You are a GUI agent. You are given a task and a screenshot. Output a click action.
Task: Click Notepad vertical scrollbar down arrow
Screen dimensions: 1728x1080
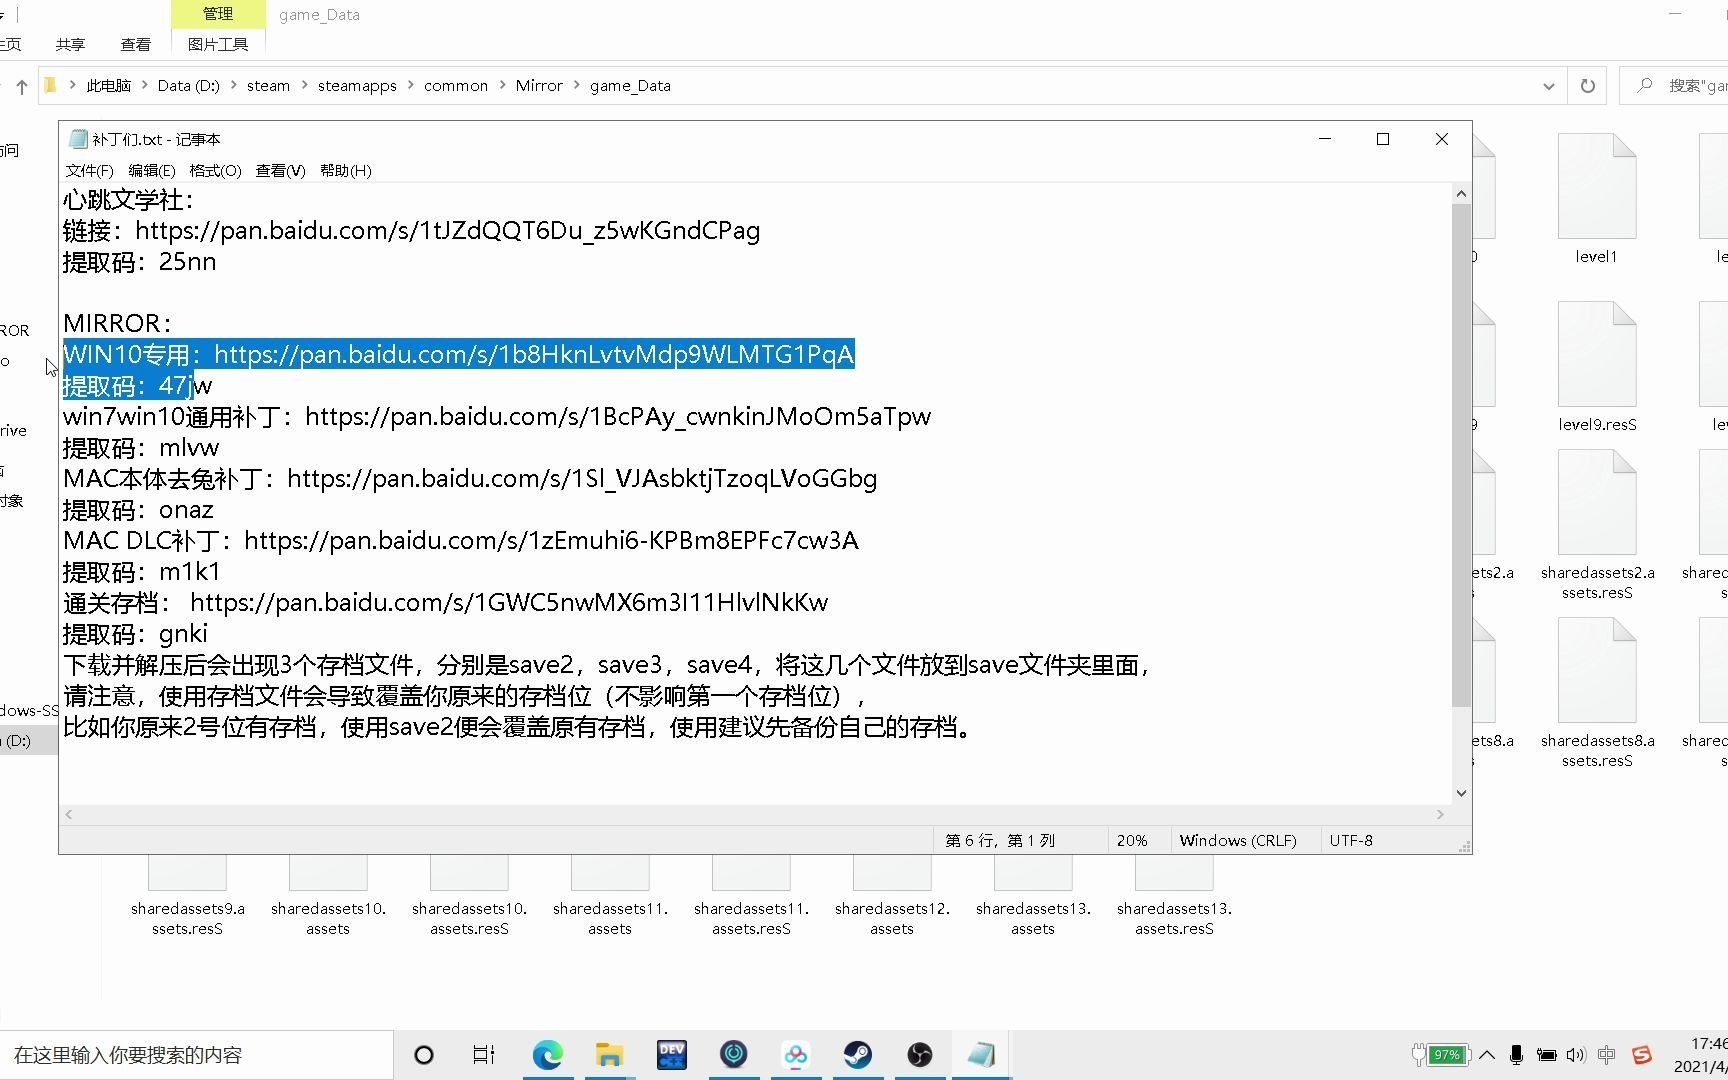1461,793
